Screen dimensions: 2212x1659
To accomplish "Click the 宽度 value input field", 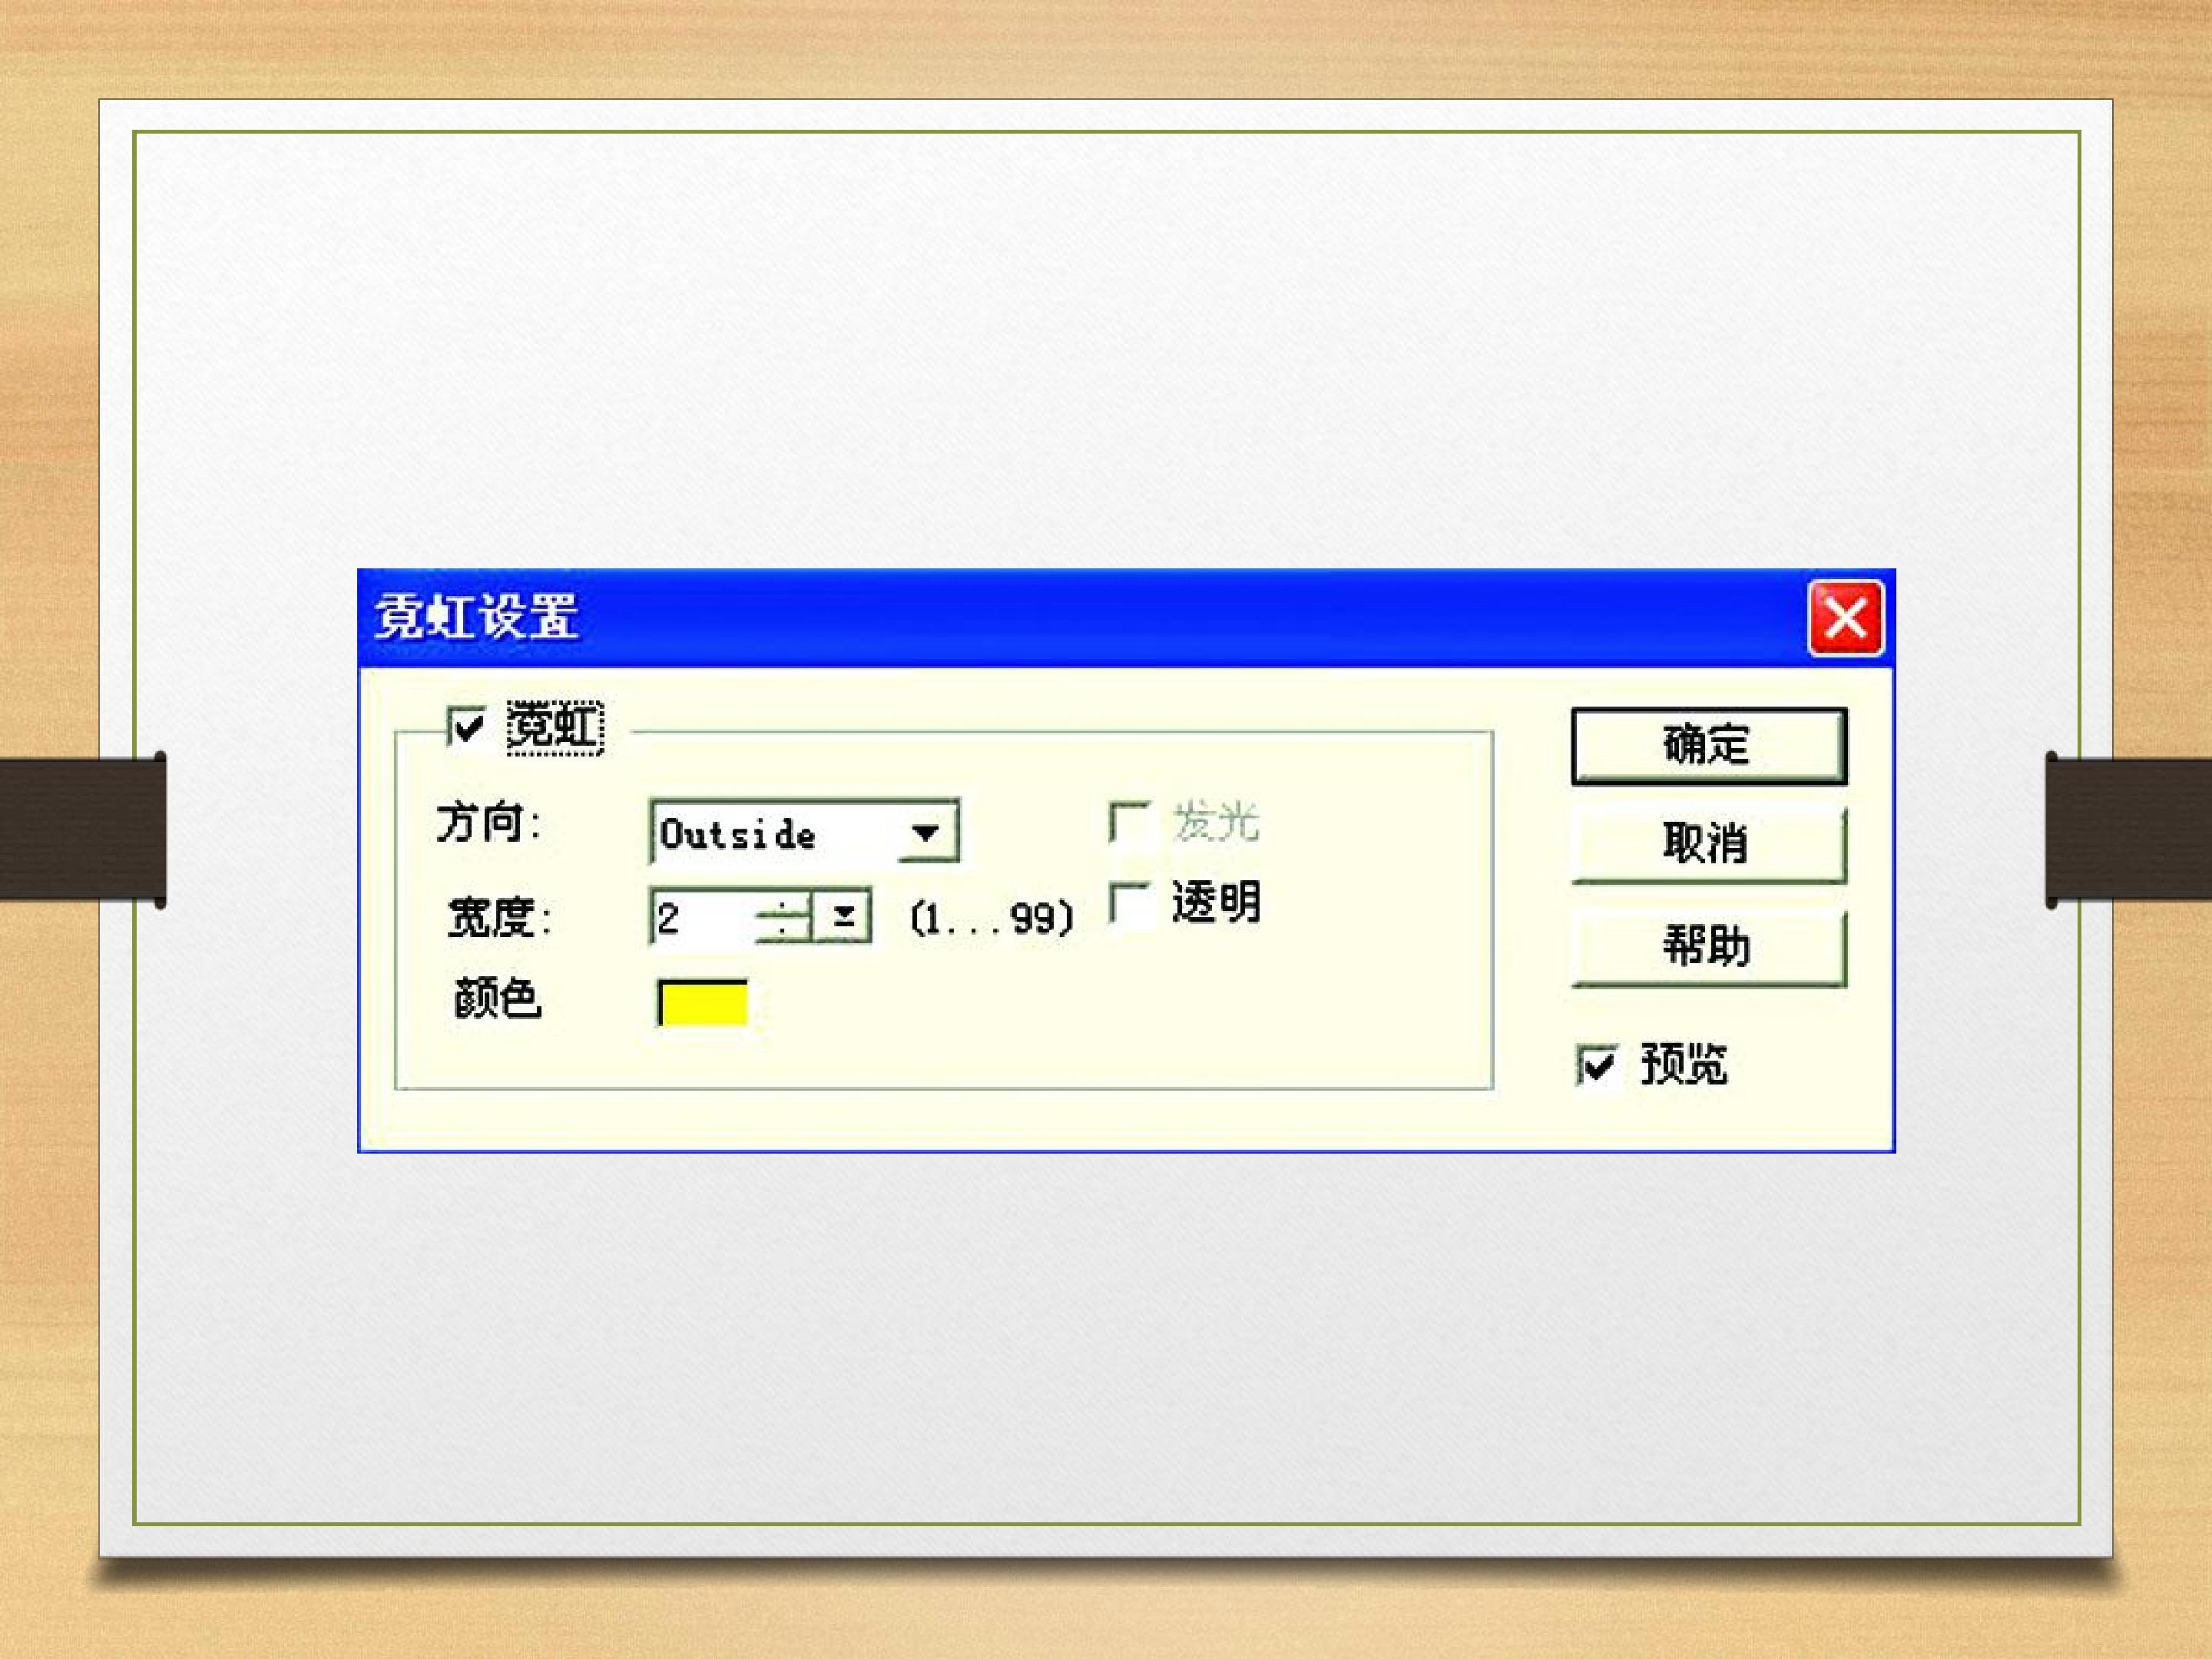I will [702, 916].
